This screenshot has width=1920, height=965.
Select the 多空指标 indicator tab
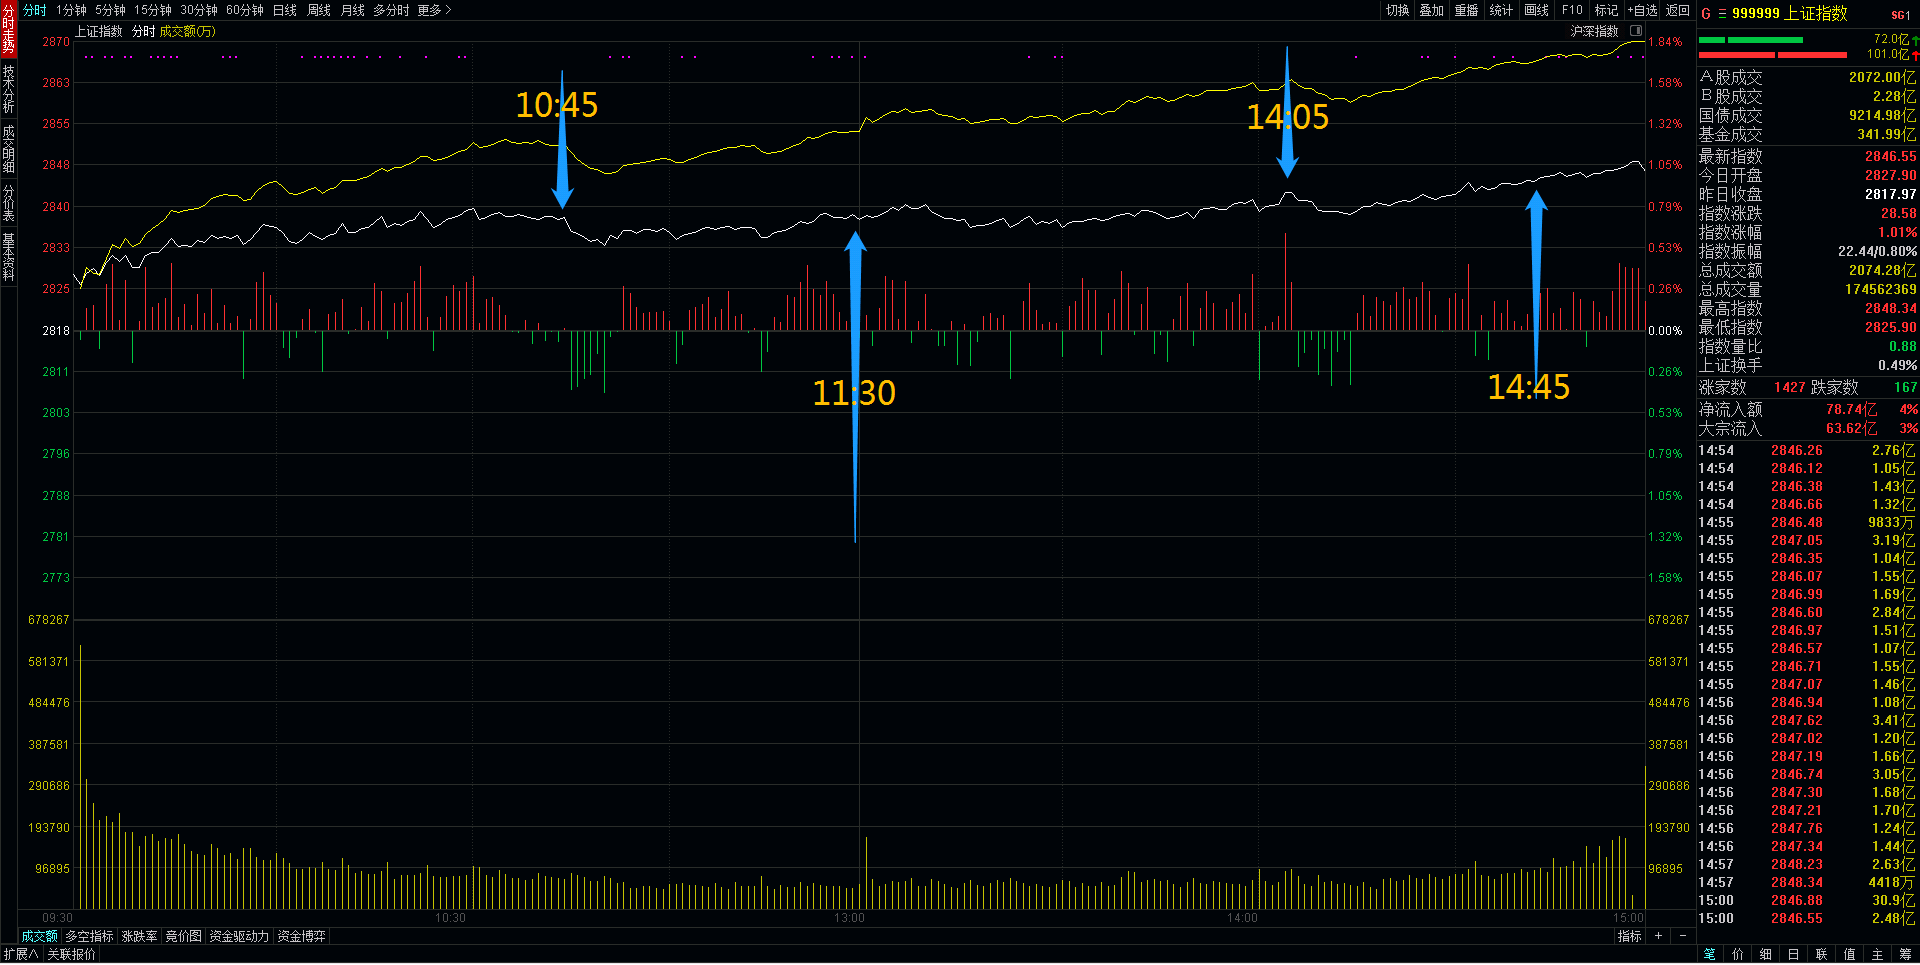(89, 936)
